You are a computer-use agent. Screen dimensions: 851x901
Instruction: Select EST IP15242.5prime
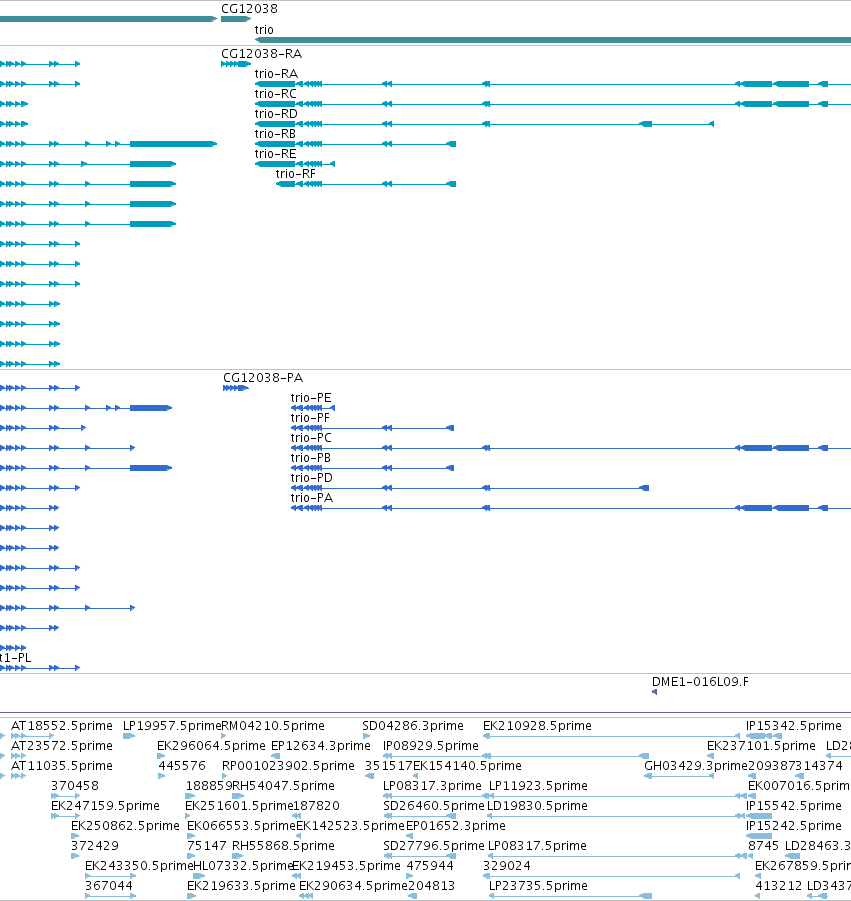(794, 826)
